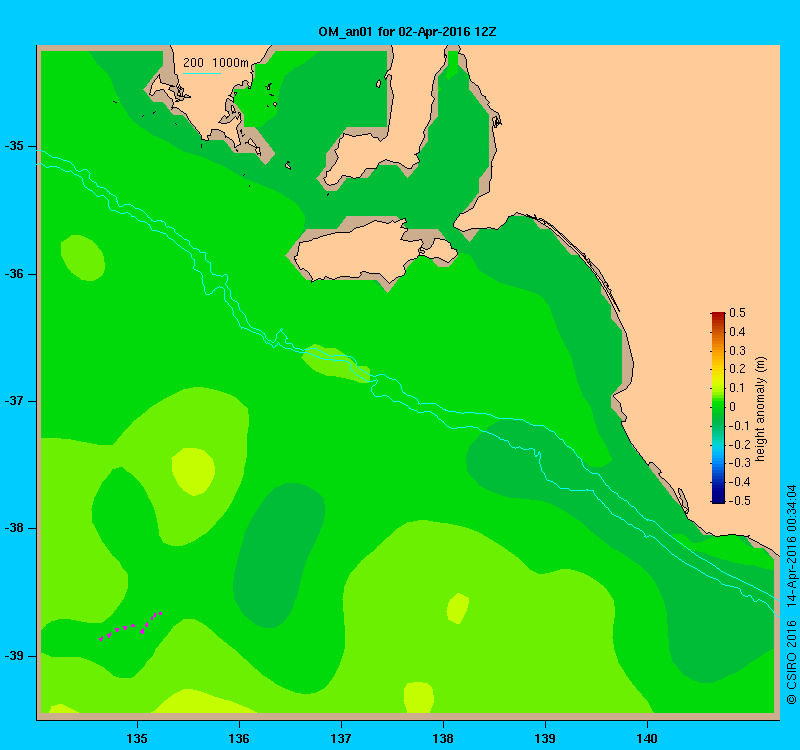Screen dimensions: 800x750
Task: Click latitude label '-35' on left axis
Action: (x=14, y=146)
